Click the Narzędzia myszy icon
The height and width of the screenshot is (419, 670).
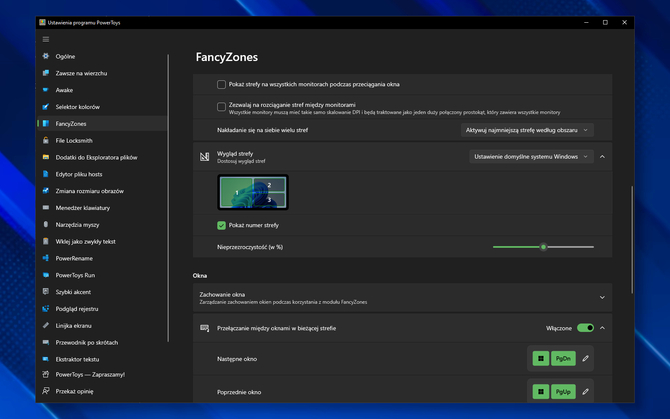(46, 225)
